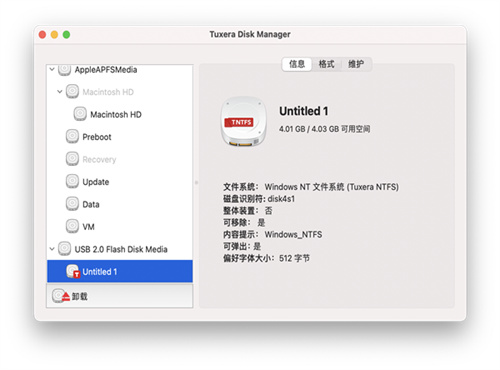Collapse the USB 2.0 Flash Disk Media node
500x370 pixels.
(52, 249)
